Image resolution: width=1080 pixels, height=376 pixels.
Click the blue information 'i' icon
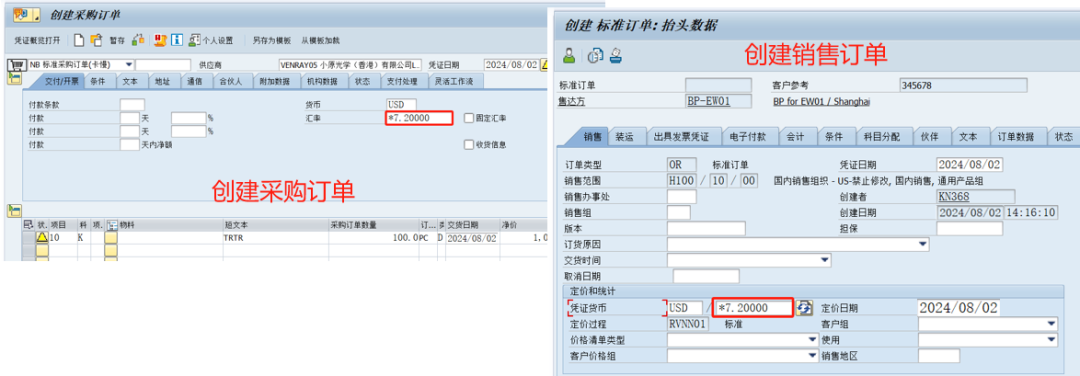[176, 40]
